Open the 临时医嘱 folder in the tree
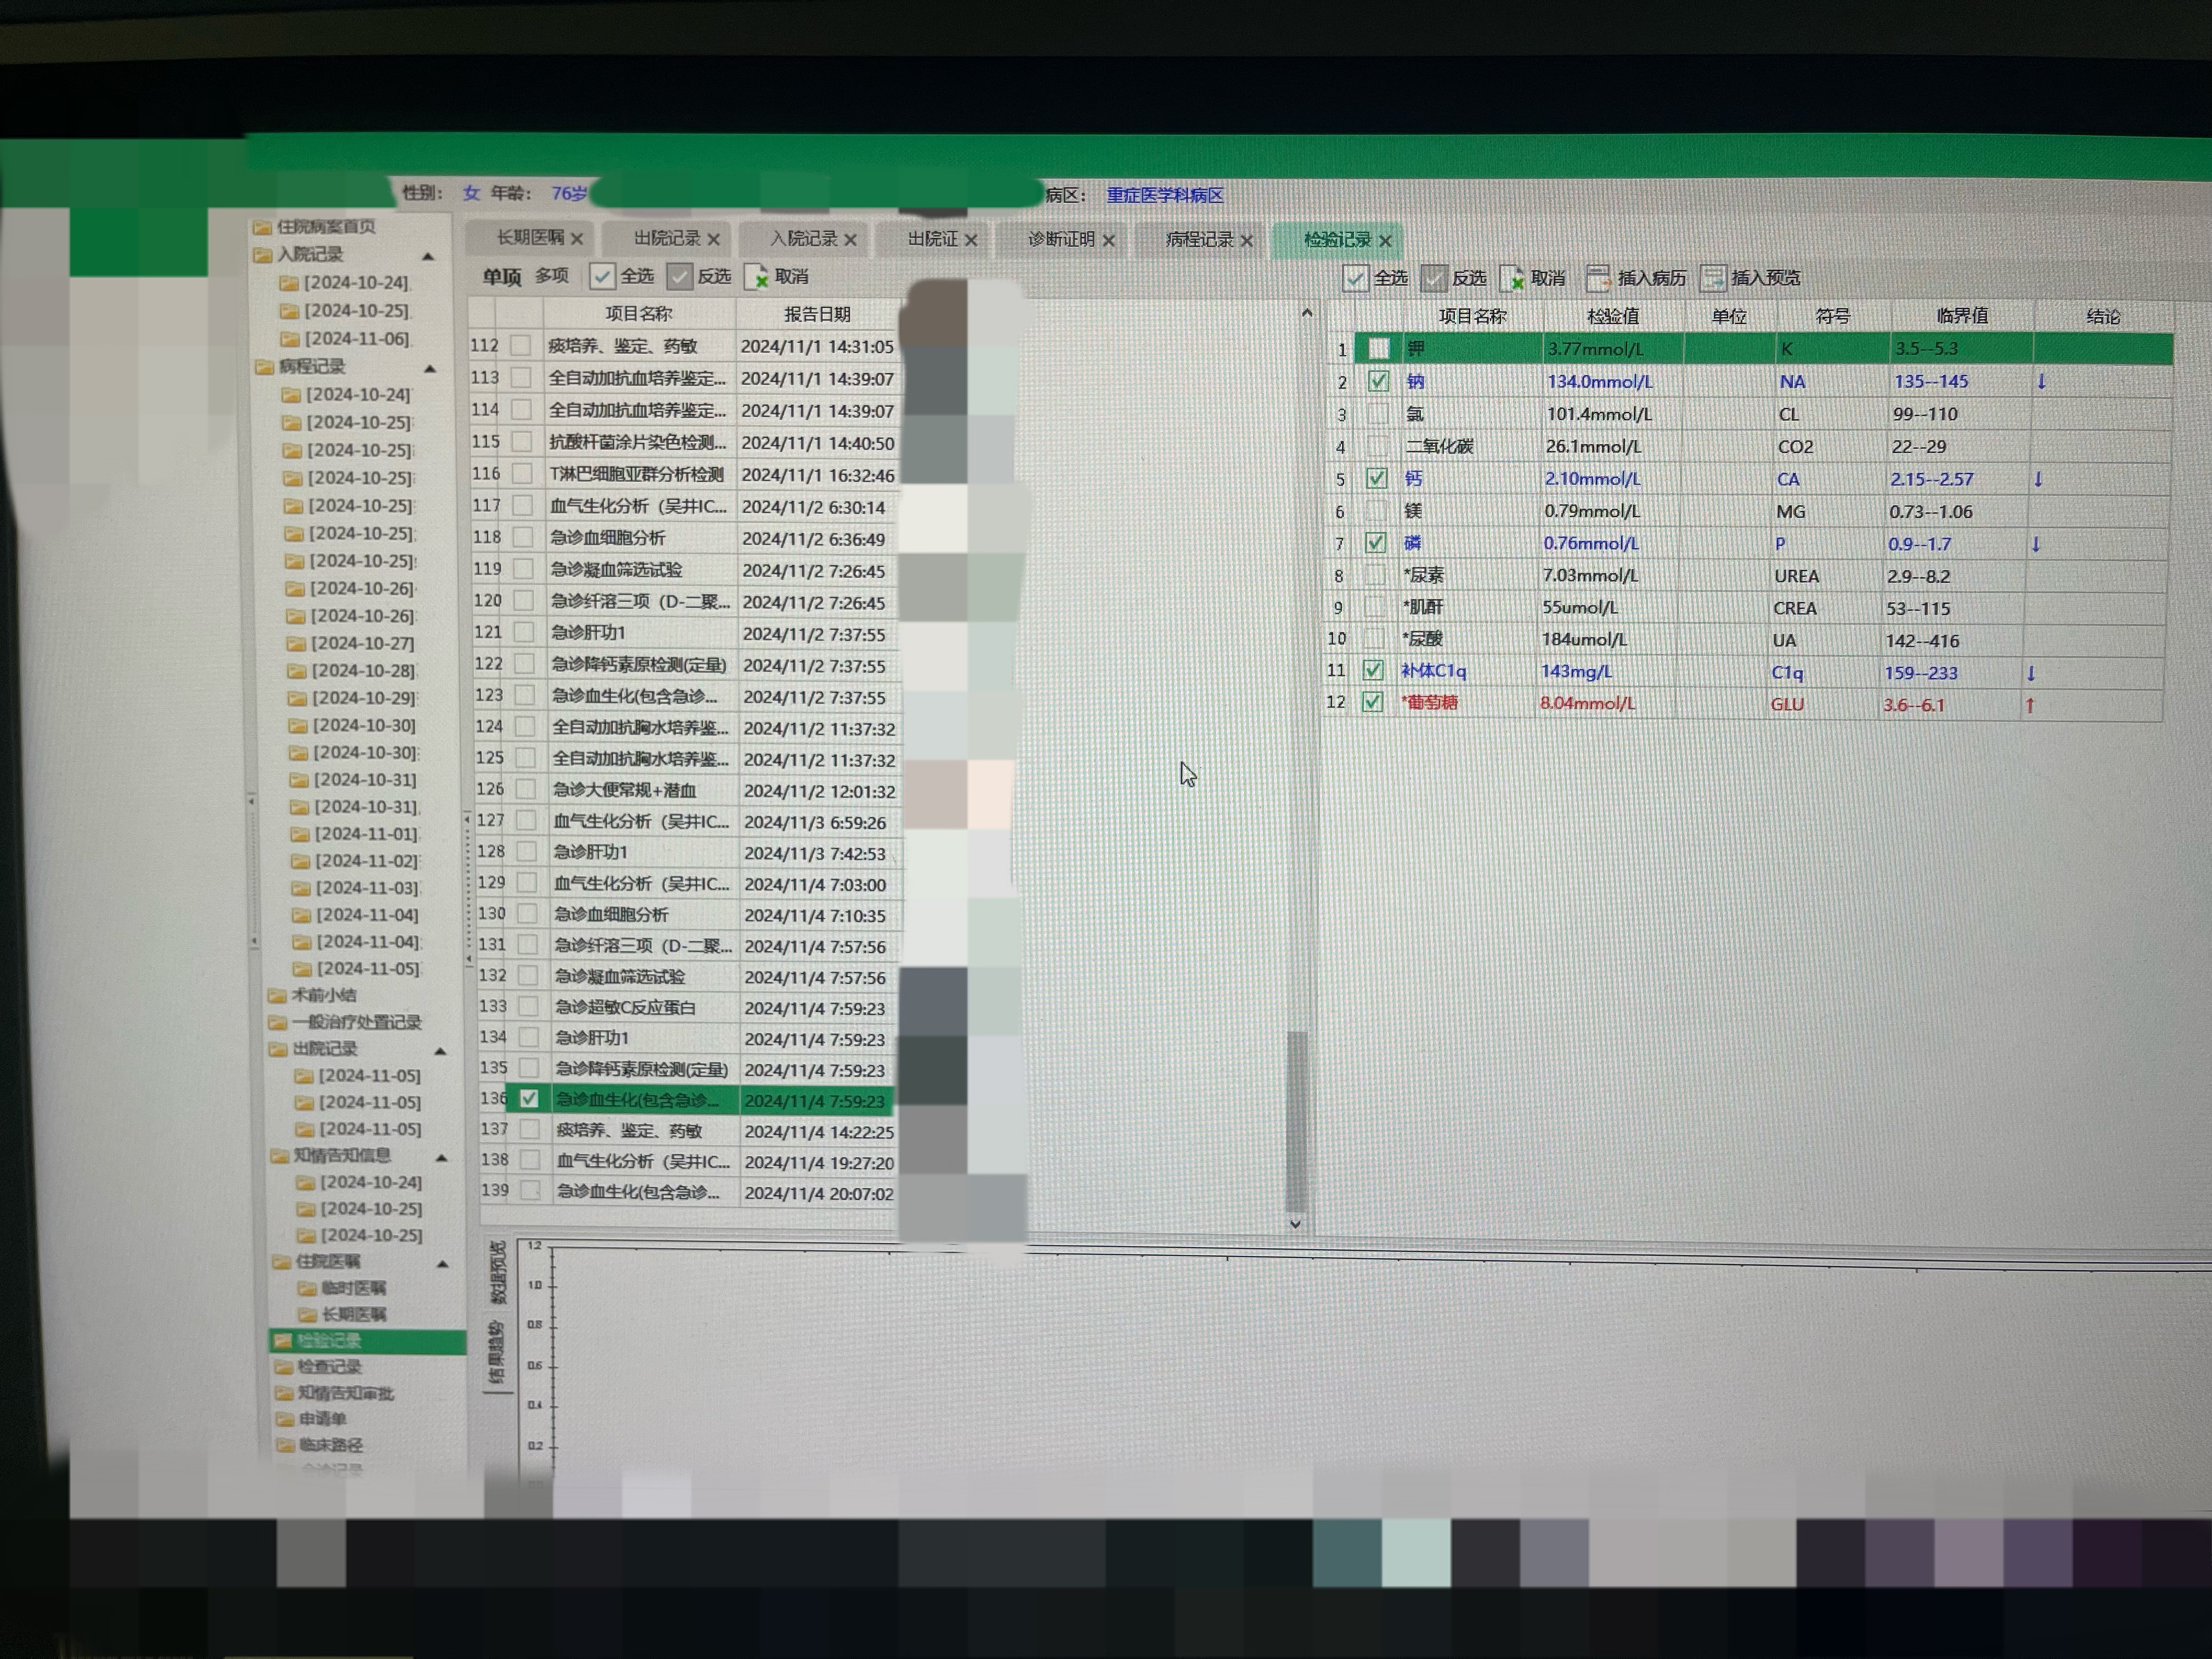Viewport: 2212px width, 1659px height. click(x=342, y=1288)
